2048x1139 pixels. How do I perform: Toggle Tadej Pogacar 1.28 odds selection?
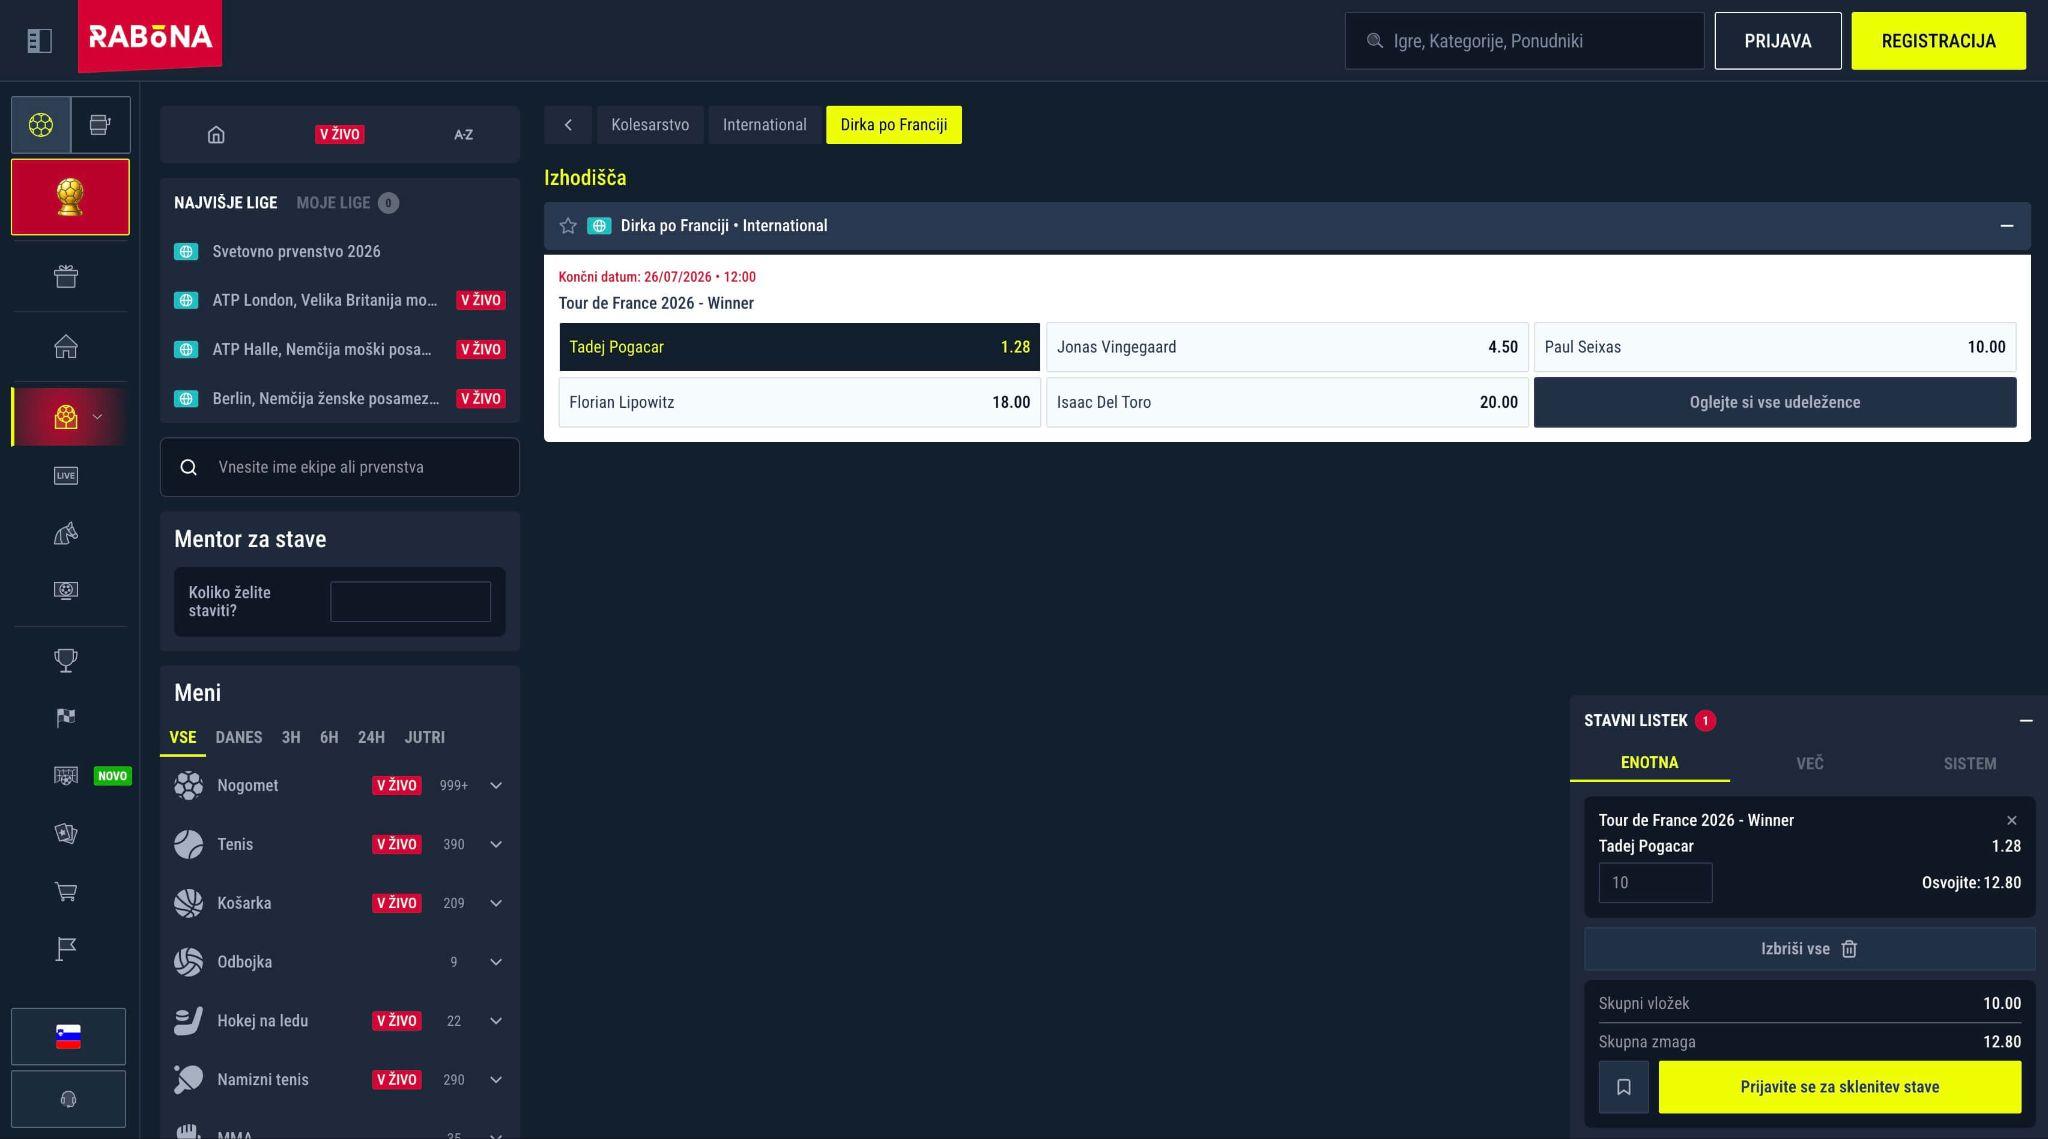point(799,347)
